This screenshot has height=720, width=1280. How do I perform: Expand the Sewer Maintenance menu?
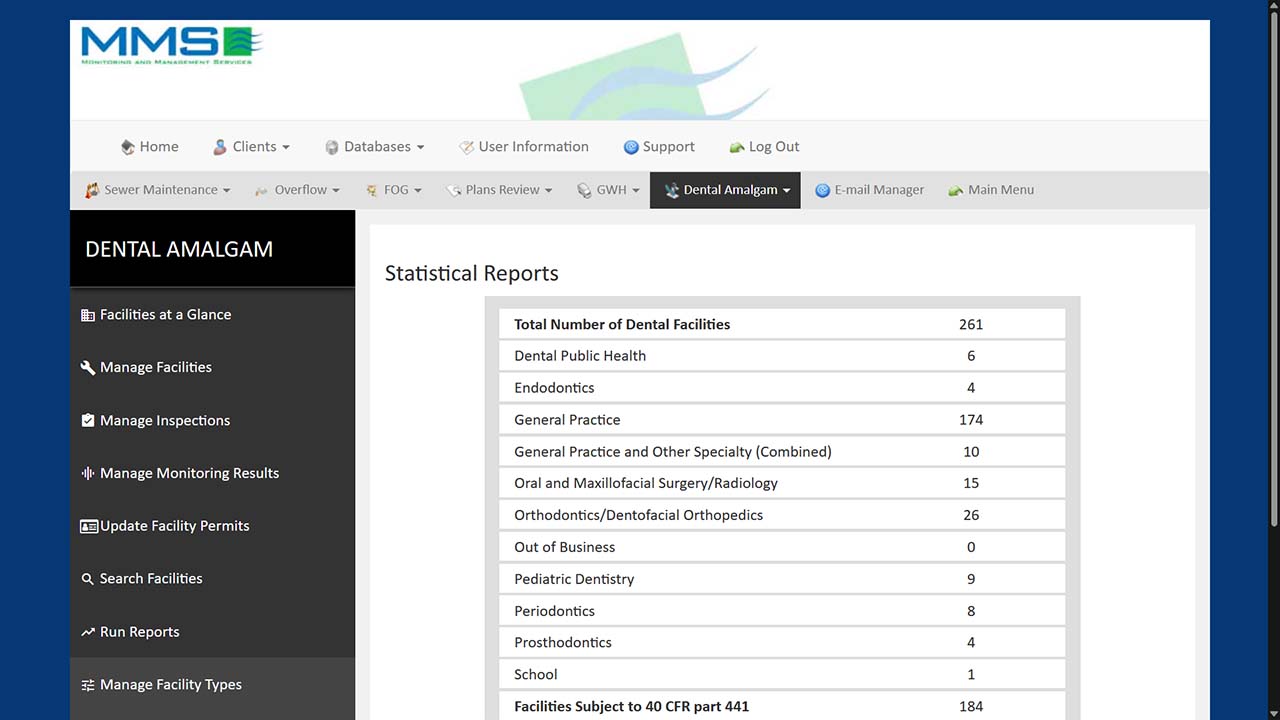coord(158,190)
